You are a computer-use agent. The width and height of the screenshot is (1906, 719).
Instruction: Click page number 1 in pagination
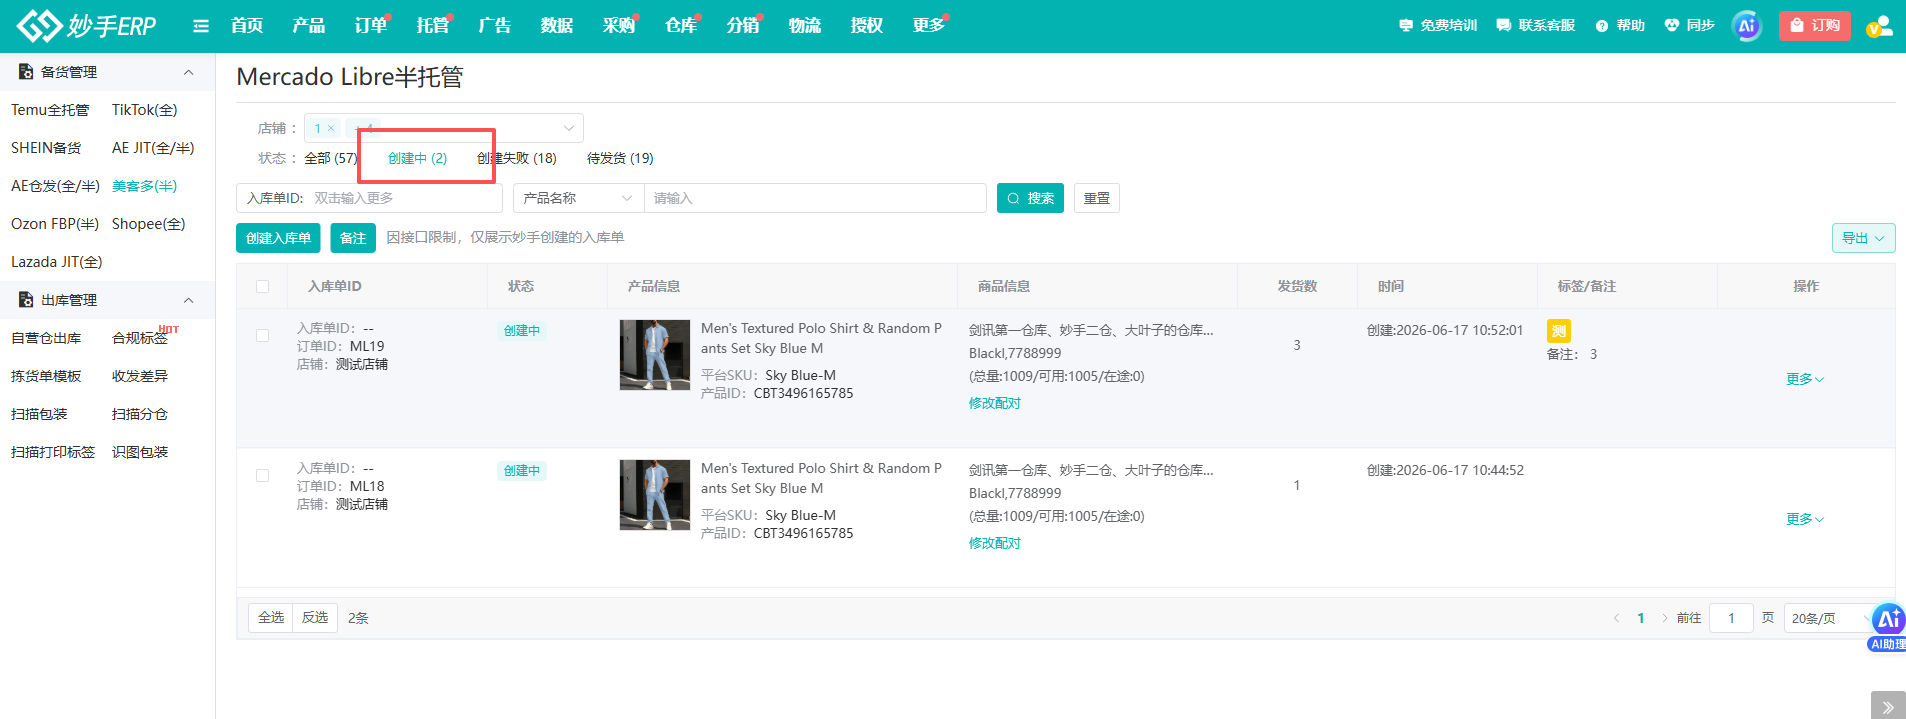coord(1641,618)
